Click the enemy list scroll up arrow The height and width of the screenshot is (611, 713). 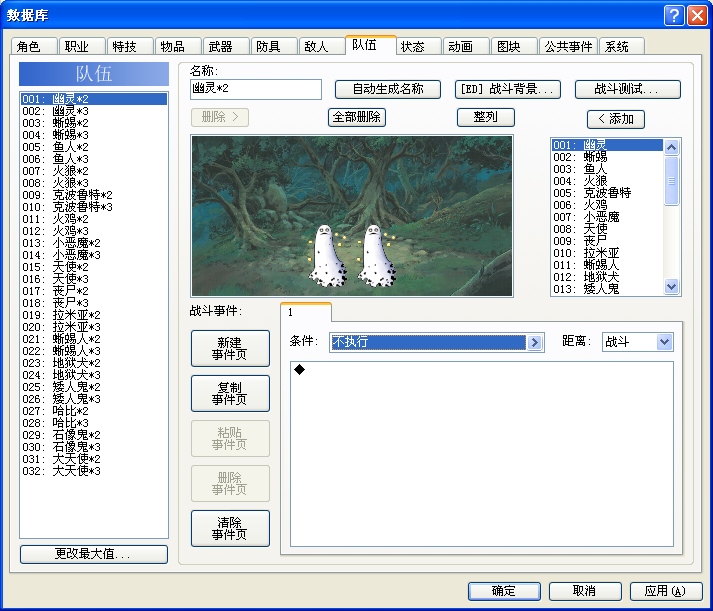pos(672,147)
